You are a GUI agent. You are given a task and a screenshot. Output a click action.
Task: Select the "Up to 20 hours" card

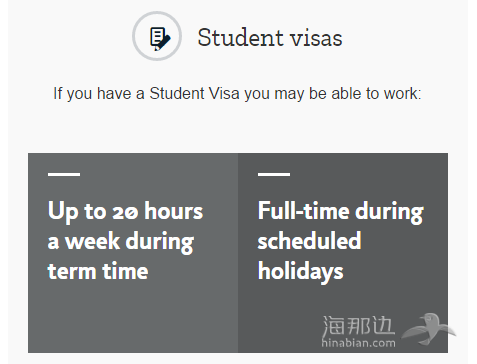133,253
